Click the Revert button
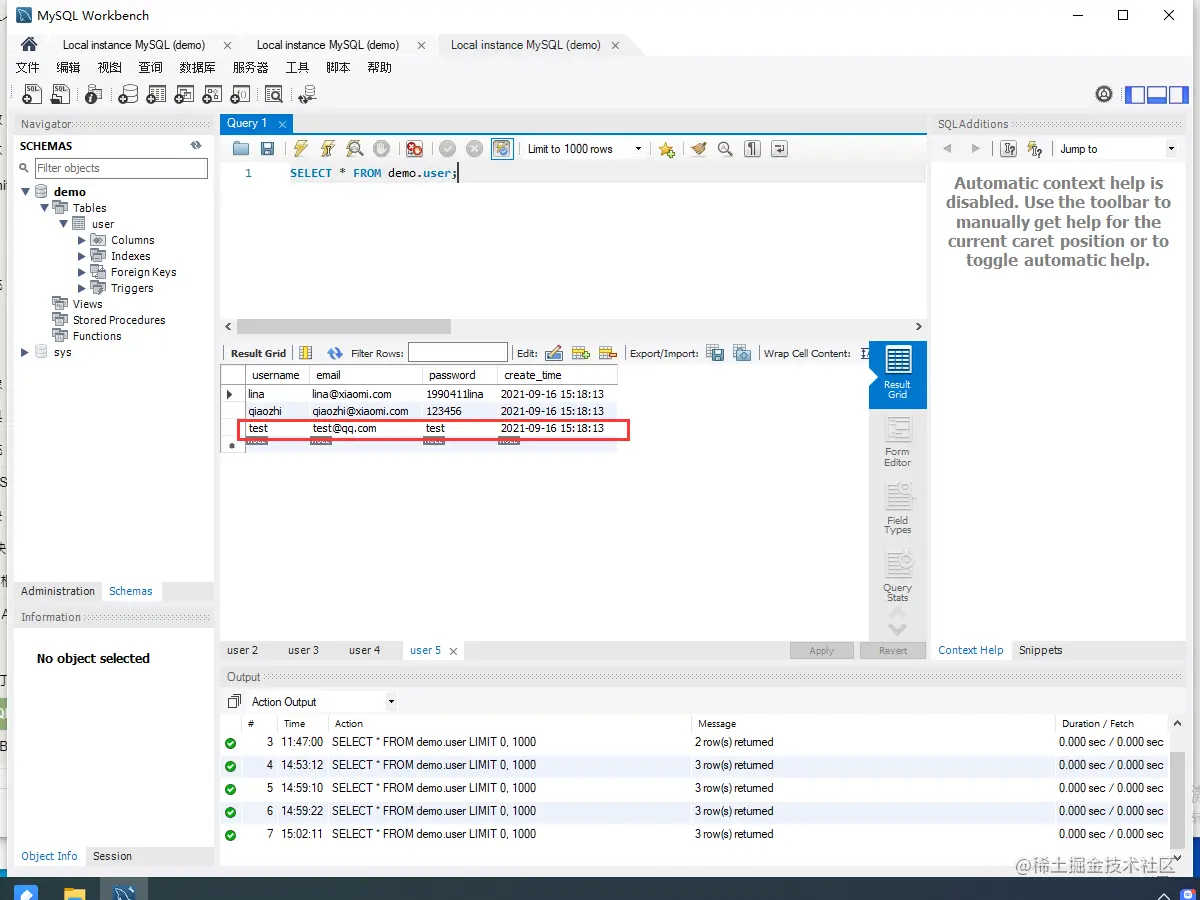The width and height of the screenshot is (1200, 900). point(893,651)
